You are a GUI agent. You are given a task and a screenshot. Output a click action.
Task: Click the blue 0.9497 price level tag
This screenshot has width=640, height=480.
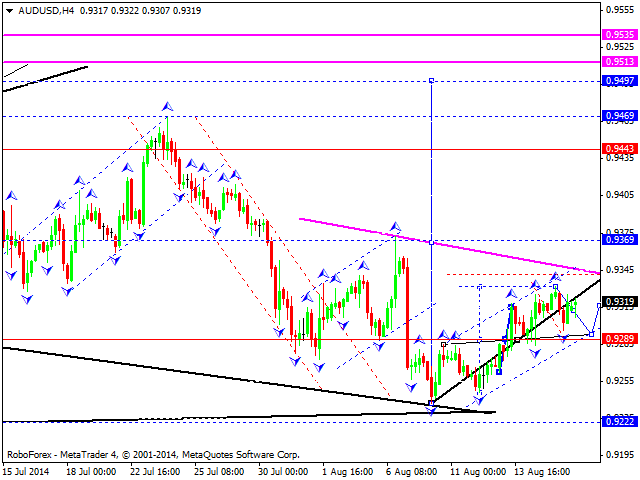point(616,80)
